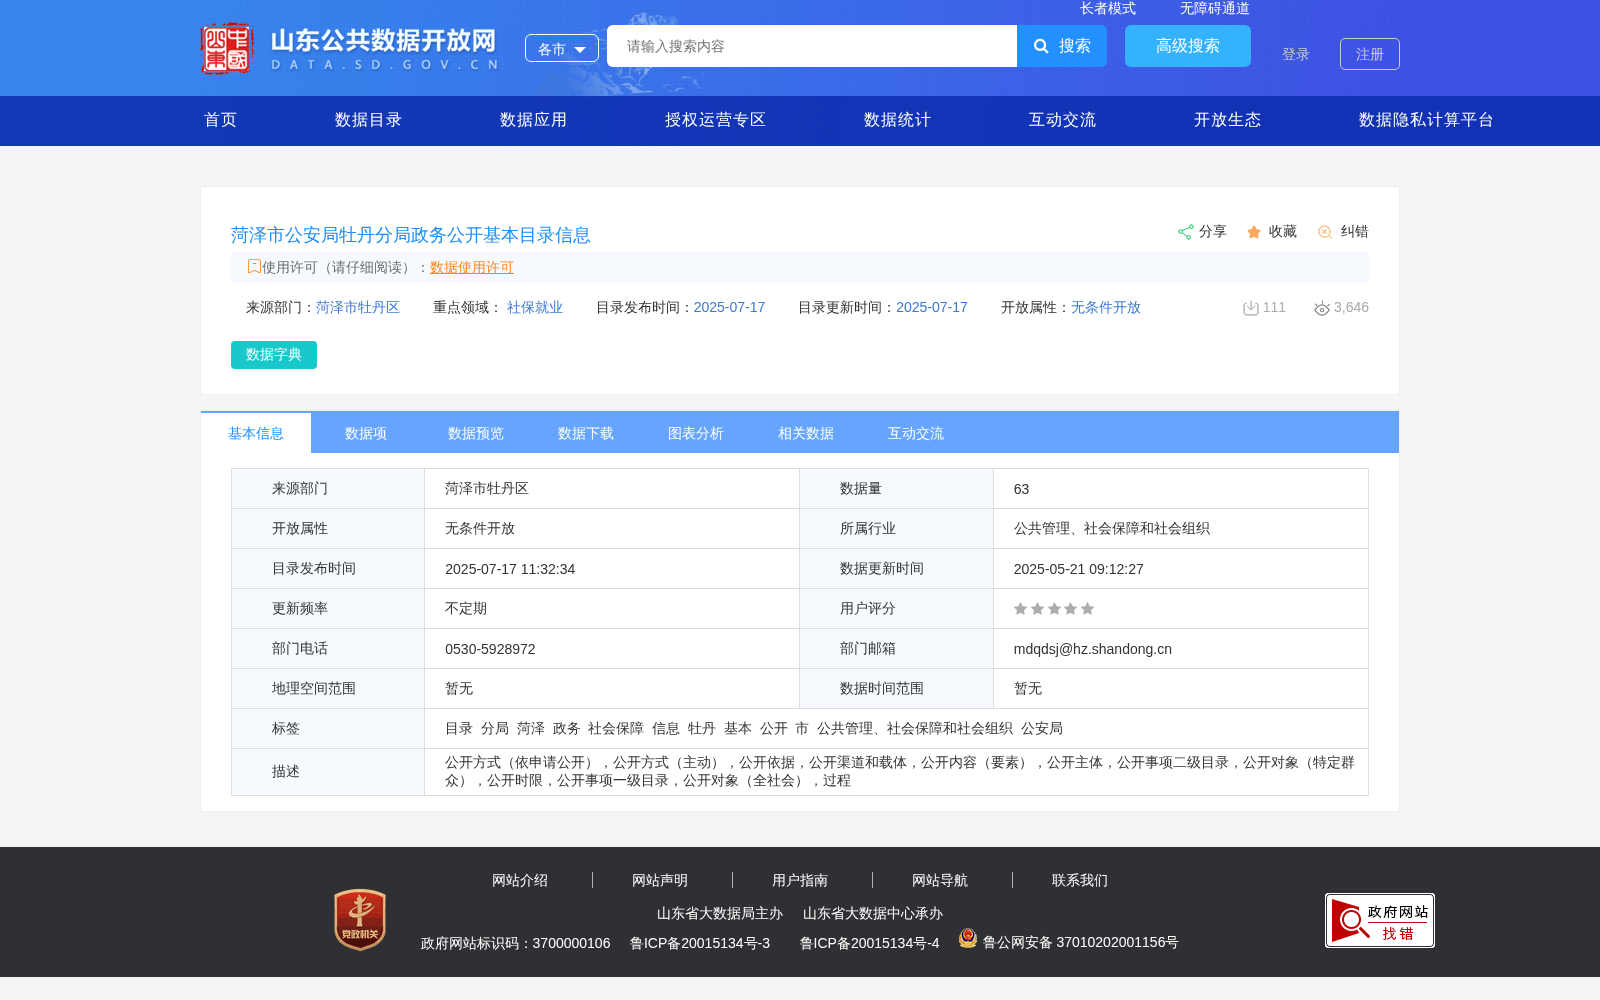Click the search input field
The height and width of the screenshot is (1000, 1600).
coord(812,46)
